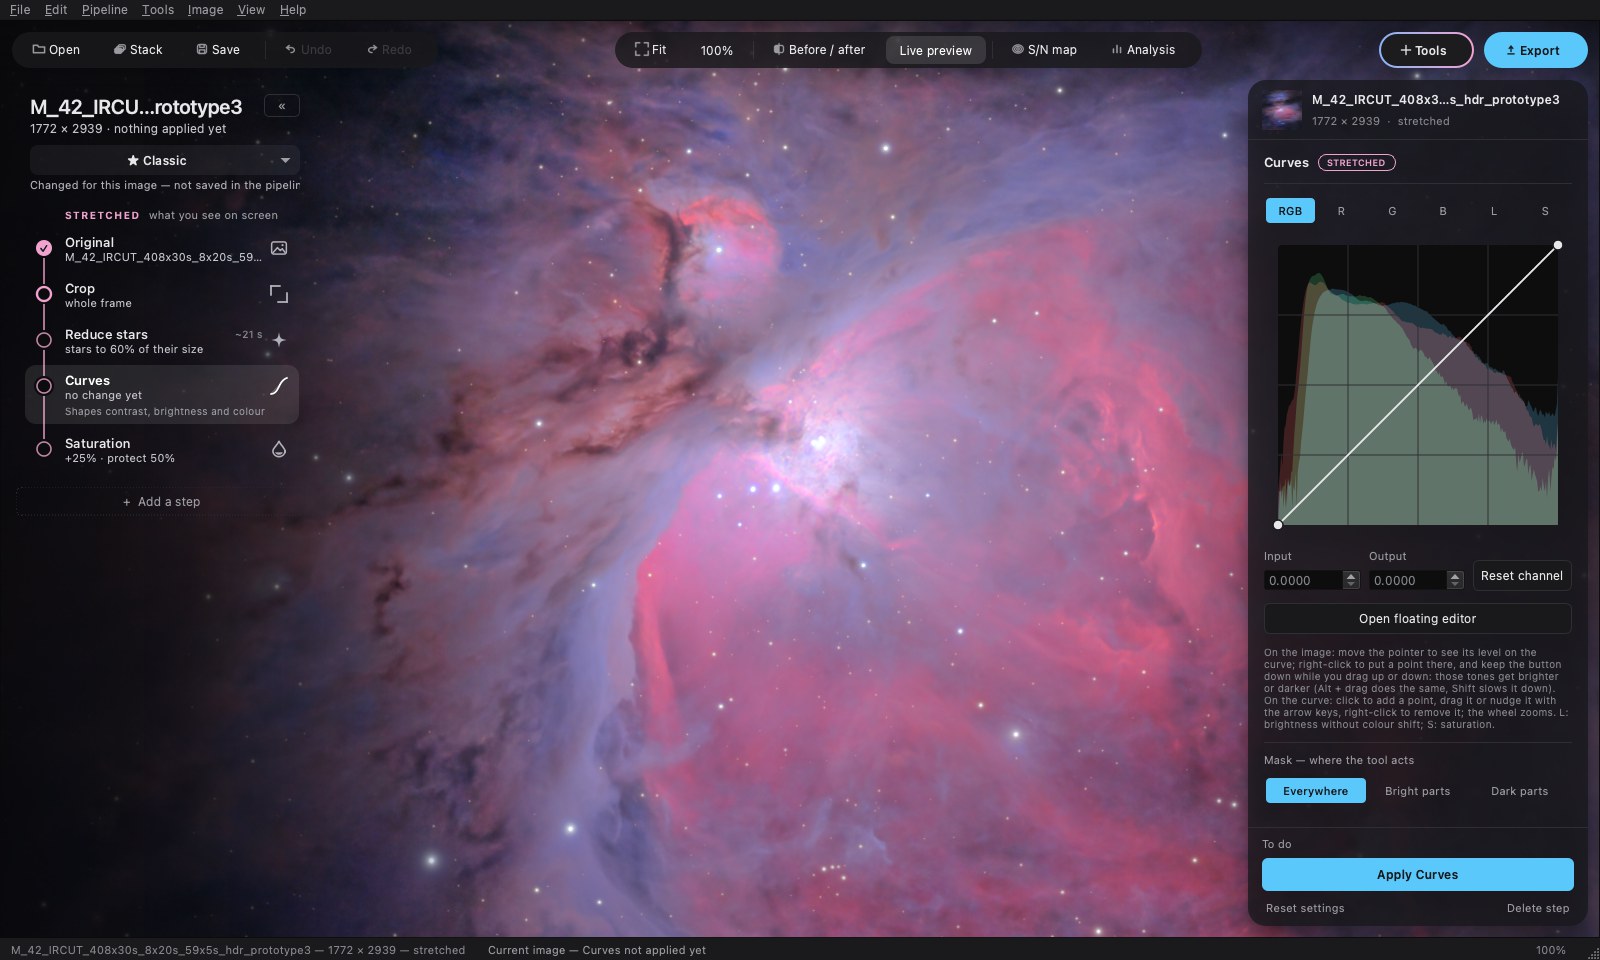Toggle the Saturation step circle marker
This screenshot has width=1600, height=960.
click(44, 450)
